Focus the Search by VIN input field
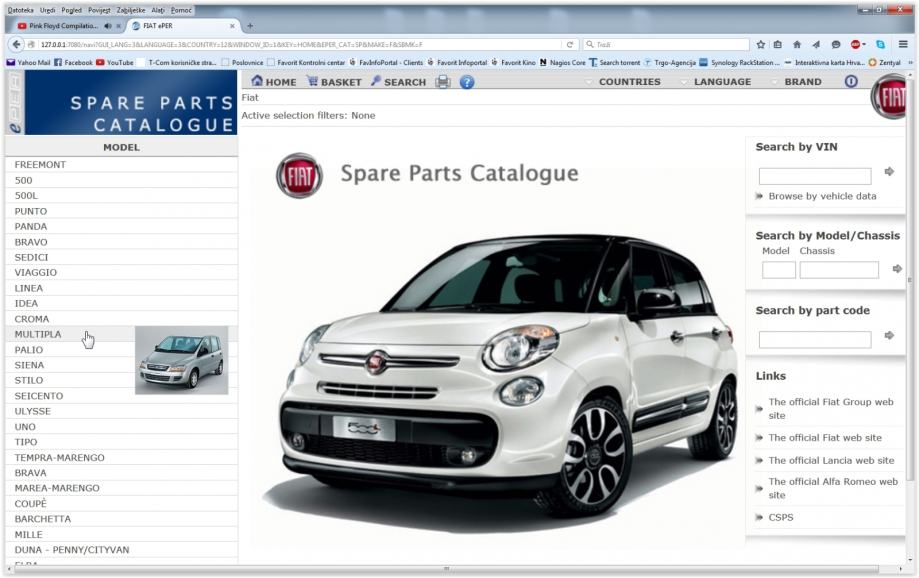 pos(815,176)
